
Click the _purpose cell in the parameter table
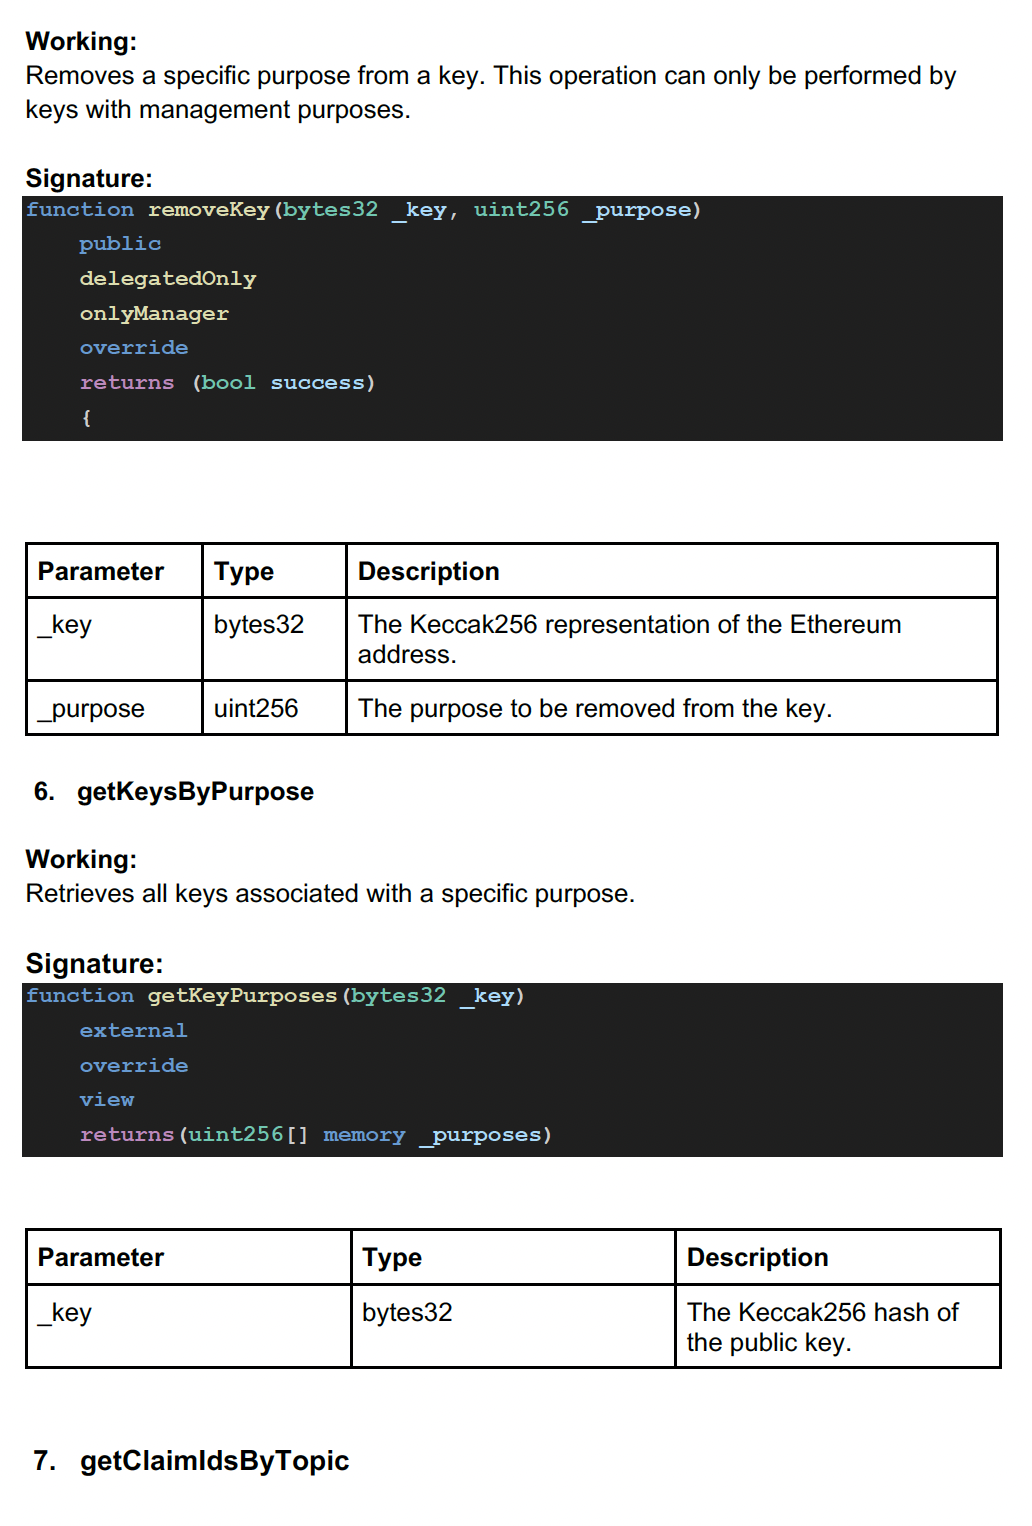[92, 709]
